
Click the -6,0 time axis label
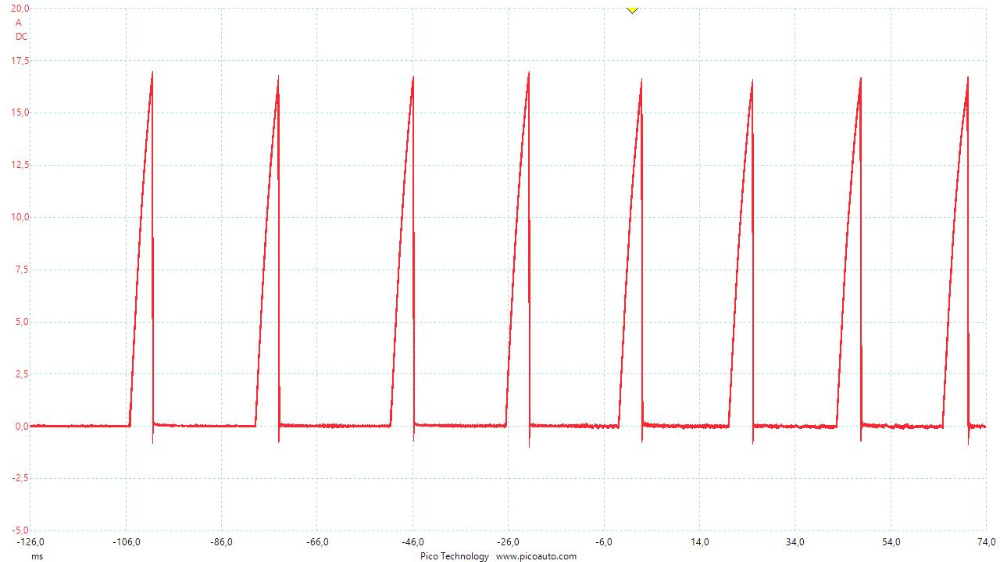[x=604, y=542]
